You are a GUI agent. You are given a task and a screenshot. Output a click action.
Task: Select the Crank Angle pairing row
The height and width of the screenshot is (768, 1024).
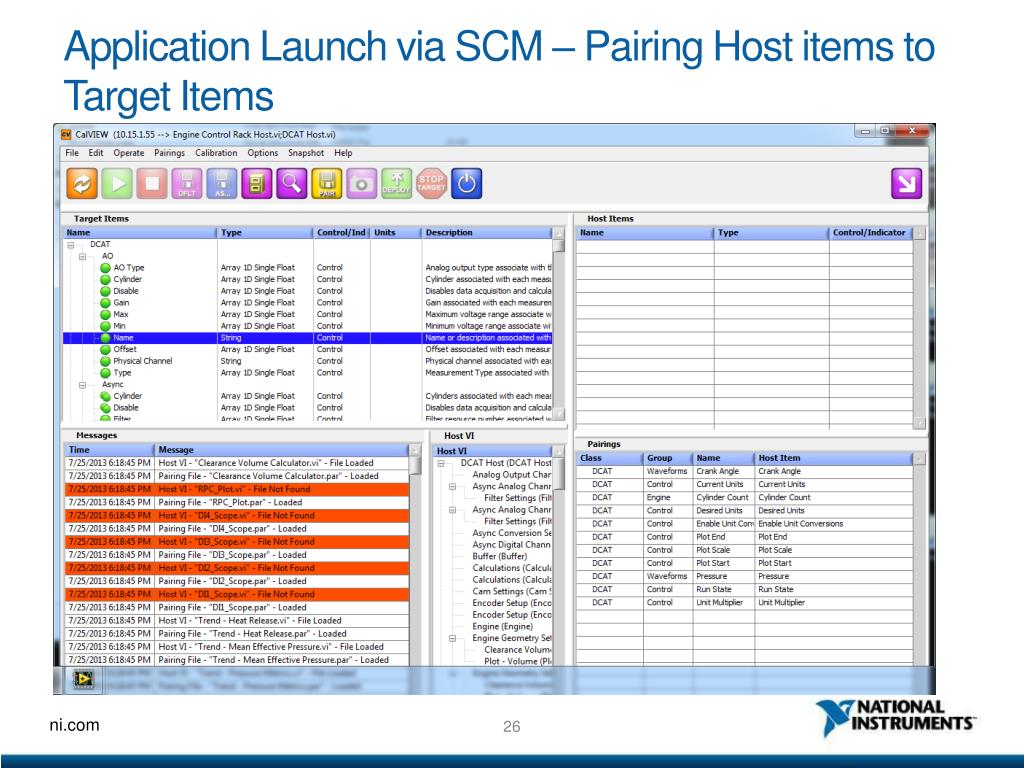[744, 471]
